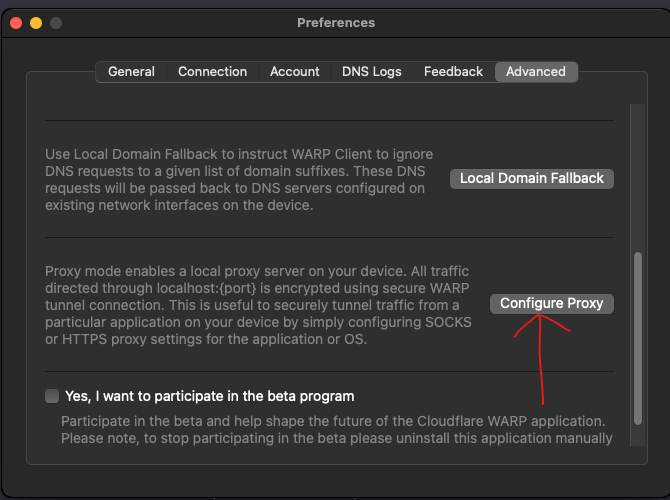Click the Preferences window title
670x500 pixels.
336,22
